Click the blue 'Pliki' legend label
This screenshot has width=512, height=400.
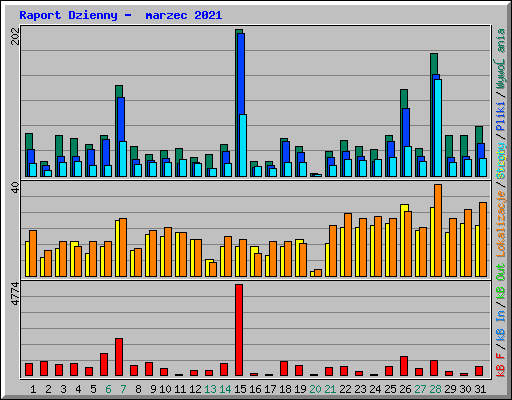click(x=501, y=117)
